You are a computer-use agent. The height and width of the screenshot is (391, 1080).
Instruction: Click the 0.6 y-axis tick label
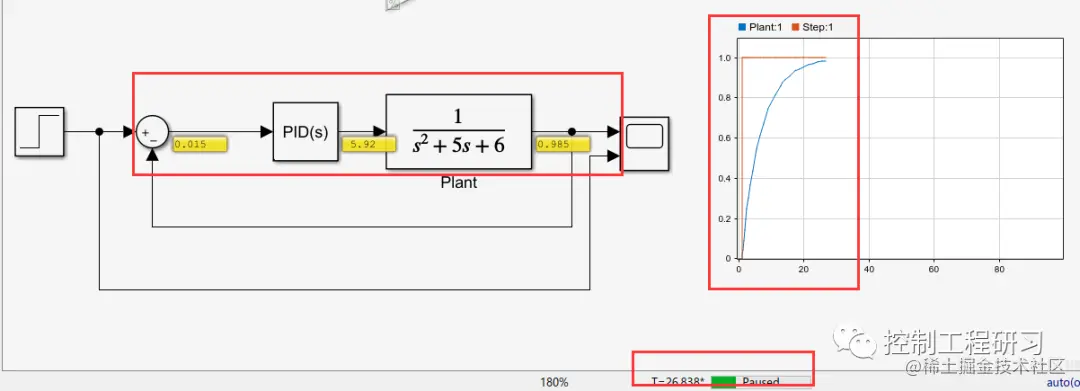pyautogui.click(x=724, y=138)
